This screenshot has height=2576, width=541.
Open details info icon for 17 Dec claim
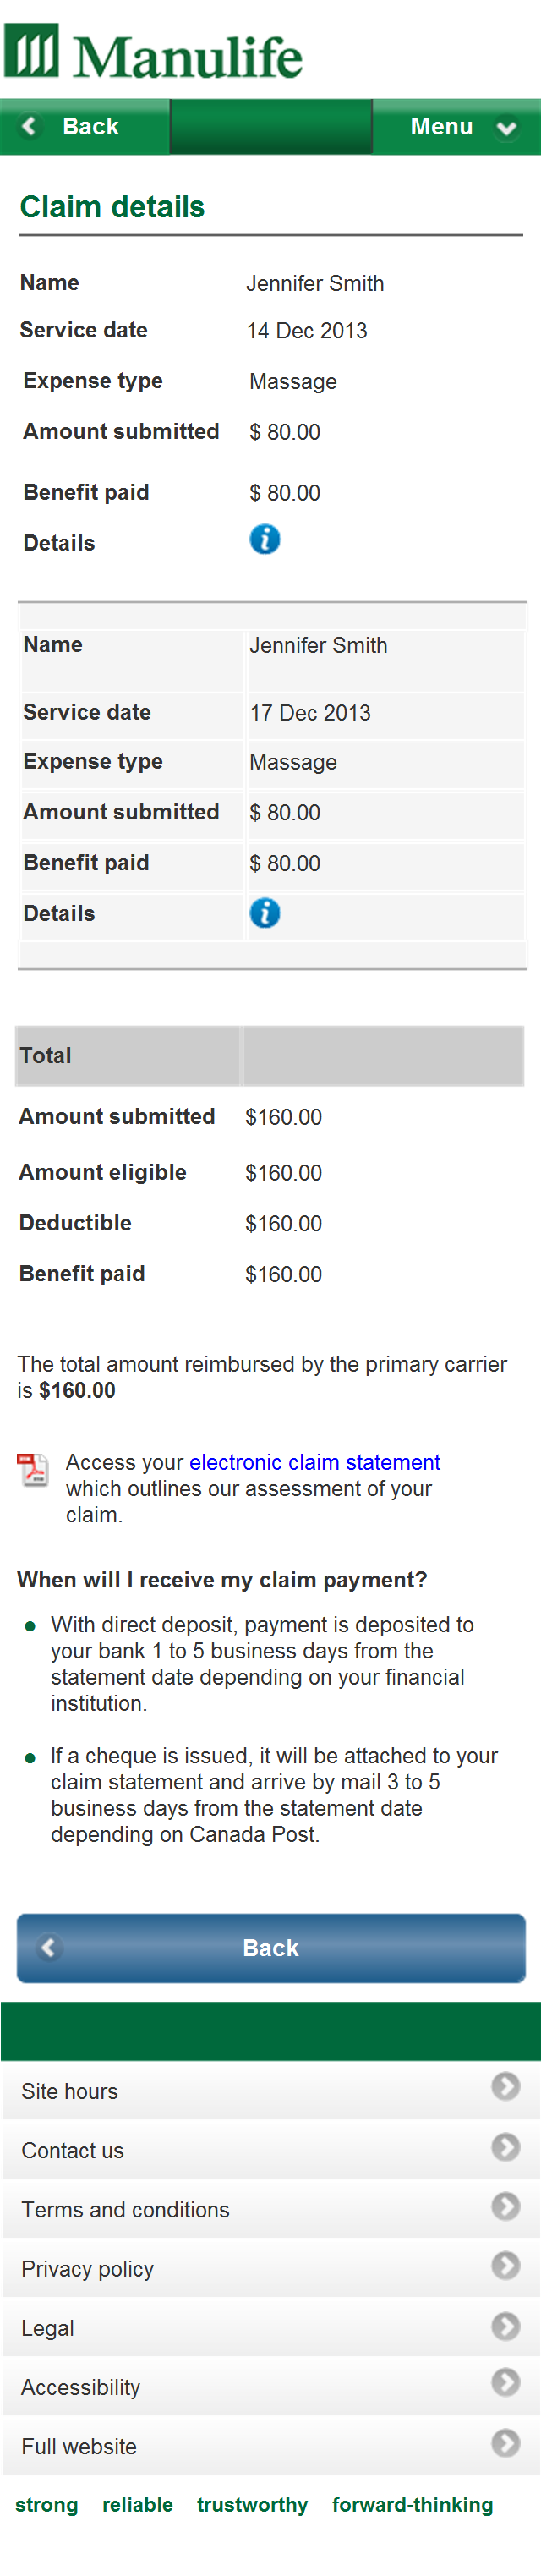[265, 913]
